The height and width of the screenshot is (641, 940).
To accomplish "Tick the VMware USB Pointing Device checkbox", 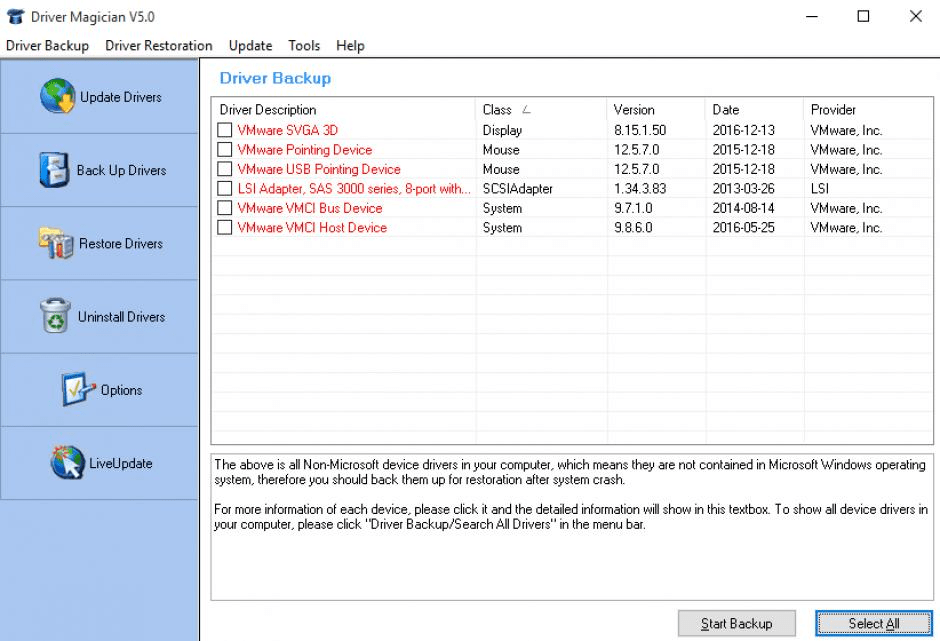I will click(x=224, y=169).
